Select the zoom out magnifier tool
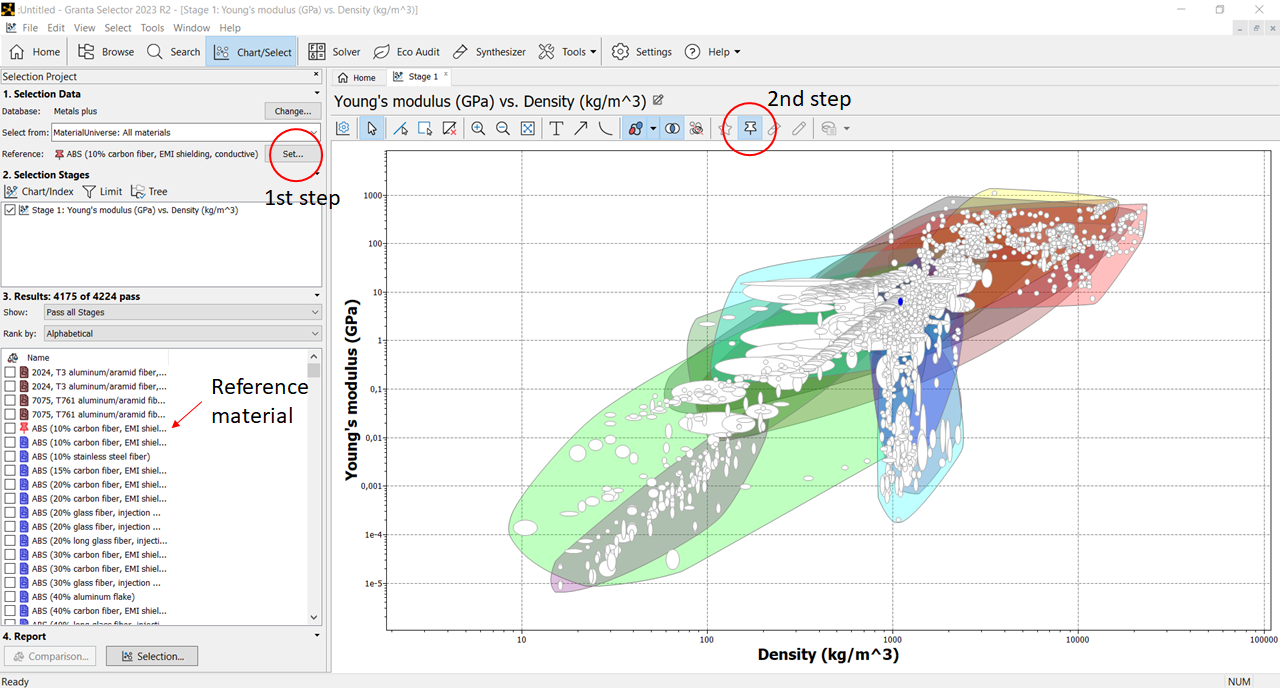The width and height of the screenshot is (1280, 688). [503, 129]
